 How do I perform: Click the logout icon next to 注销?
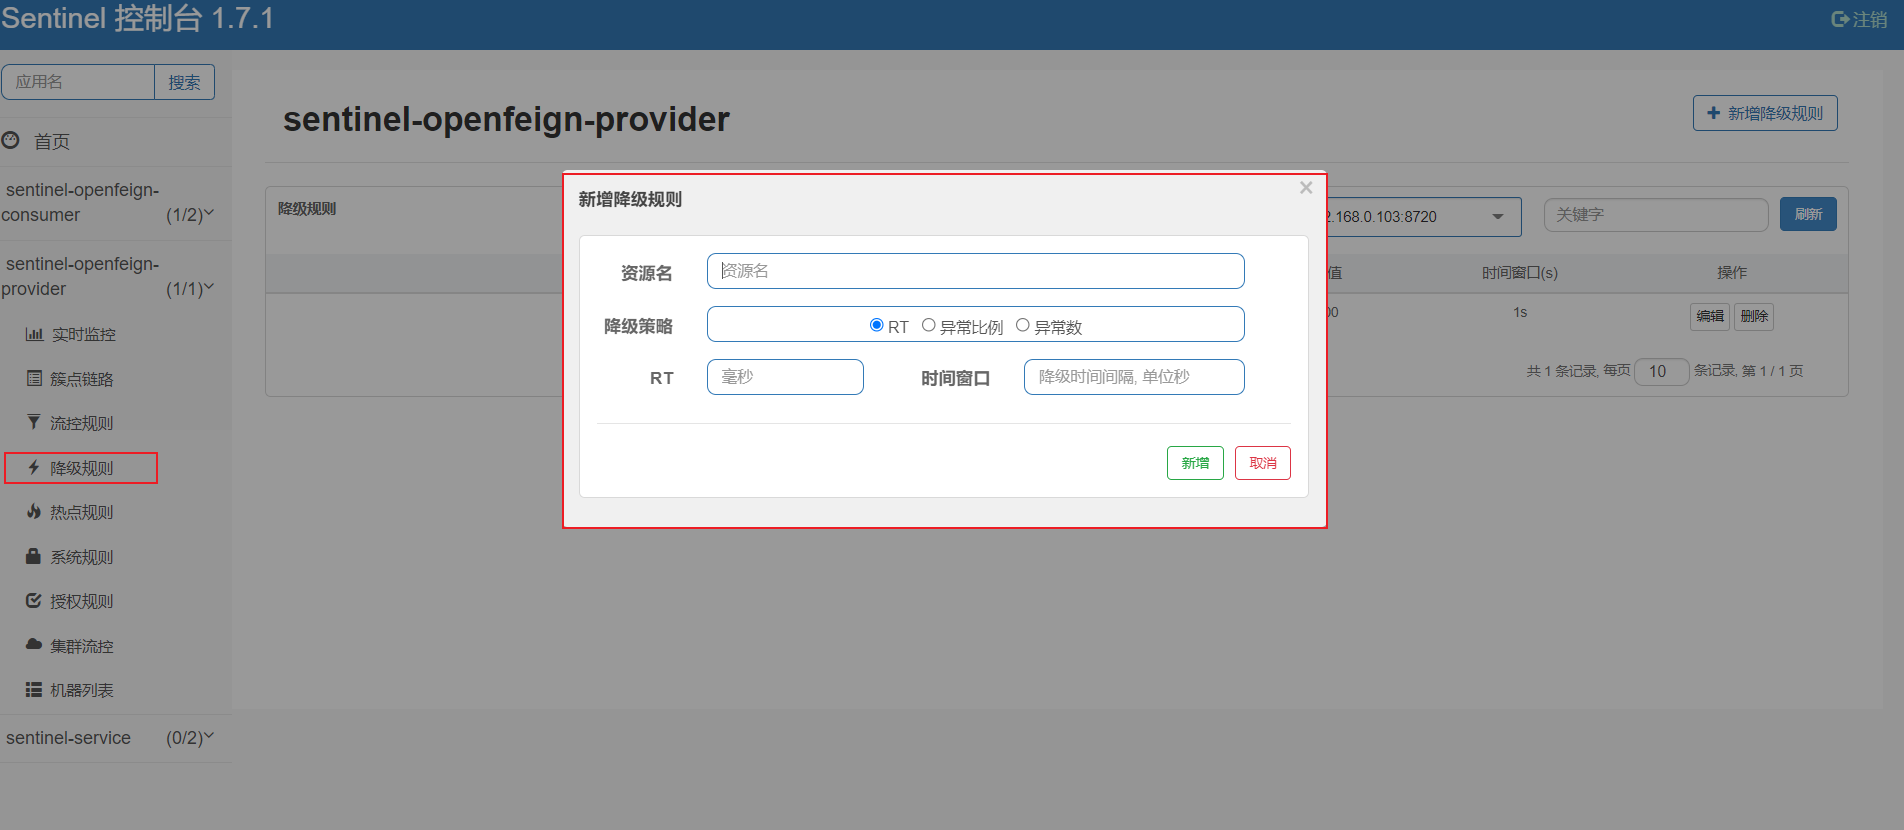point(1840,19)
